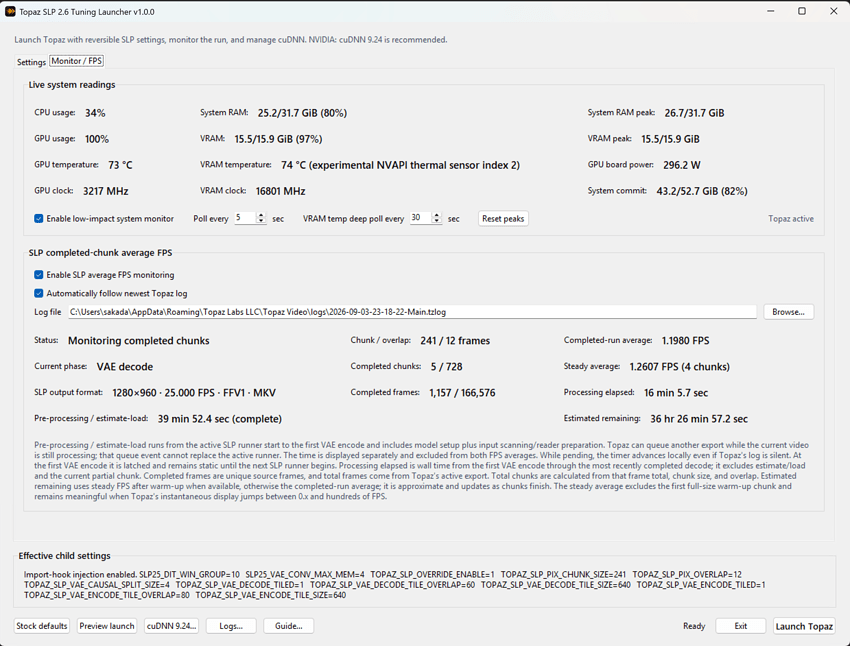Click the Poll every value field
The height and width of the screenshot is (646, 850).
tap(245, 218)
